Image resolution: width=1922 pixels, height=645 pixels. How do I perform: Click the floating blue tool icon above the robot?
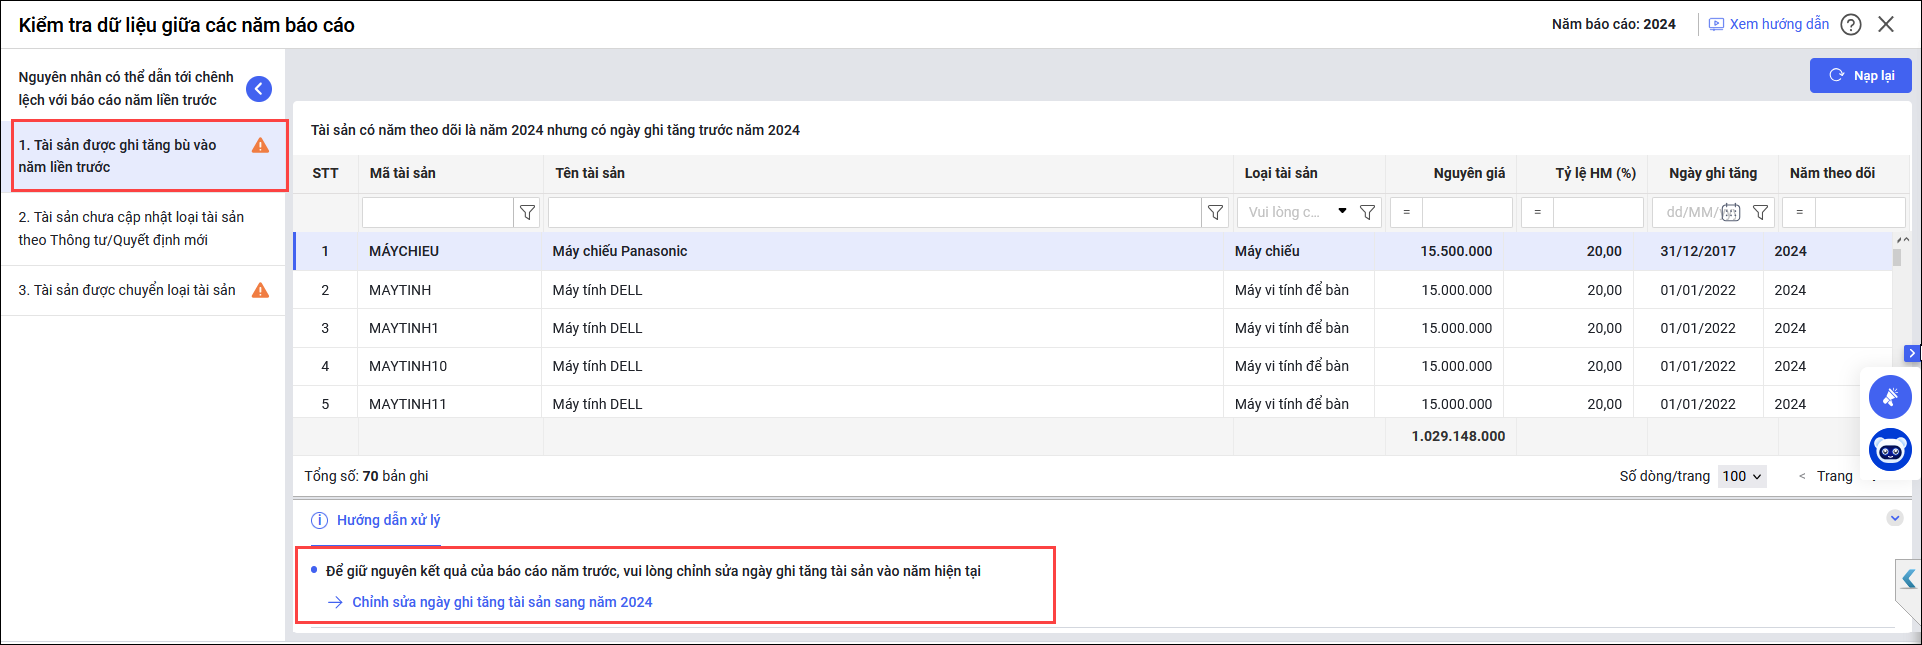pyautogui.click(x=1890, y=397)
